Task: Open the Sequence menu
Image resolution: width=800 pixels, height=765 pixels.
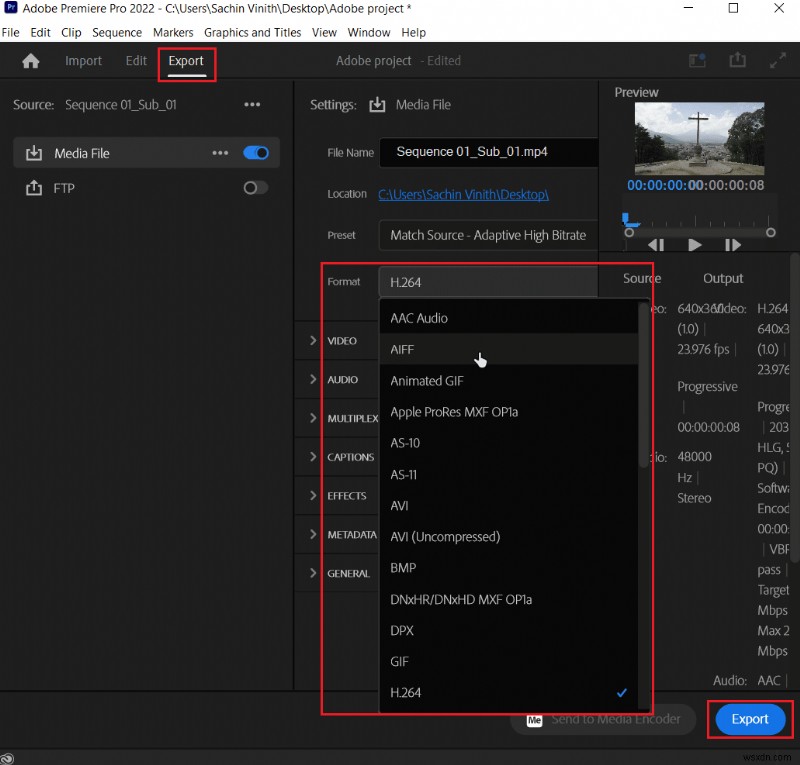Action: tap(117, 33)
